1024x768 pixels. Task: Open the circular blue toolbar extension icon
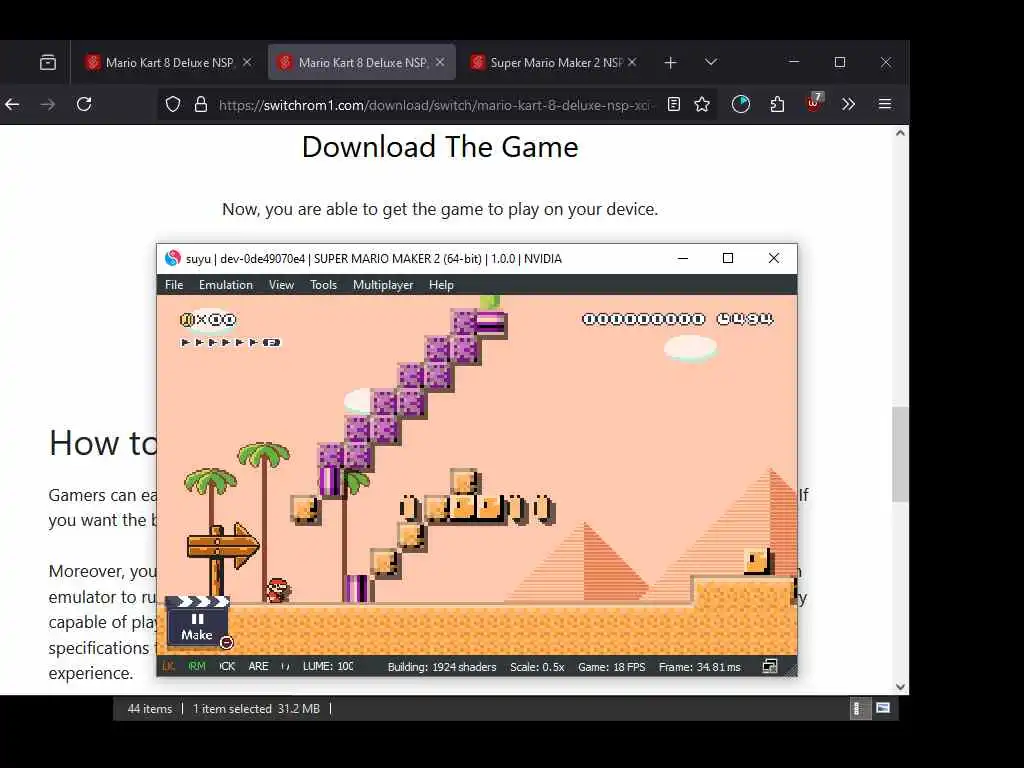point(741,104)
